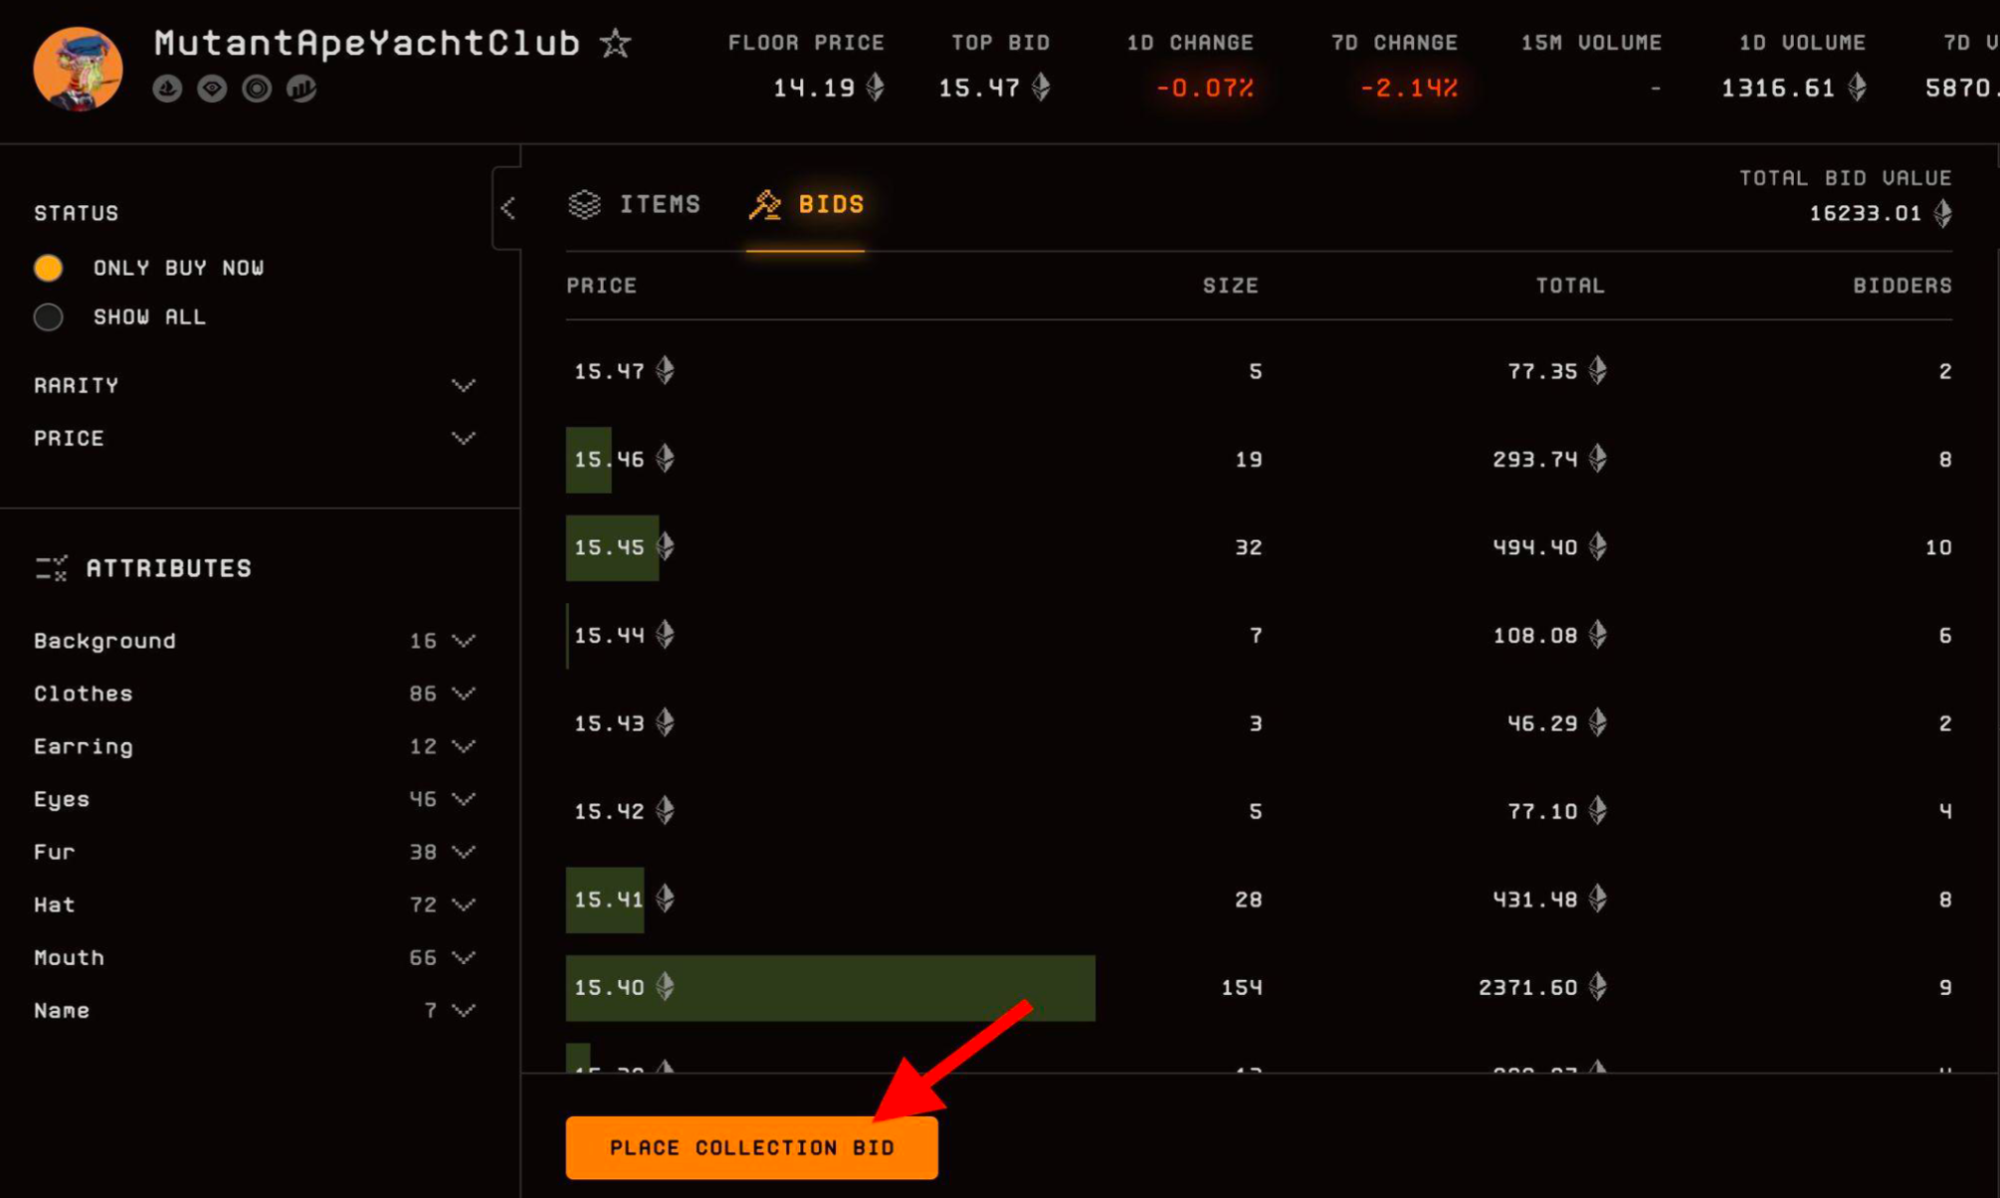Screen dimensions: 2000x1198
Task: Click the Total Bid Value amount 16233.01
Action: tap(1865, 214)
